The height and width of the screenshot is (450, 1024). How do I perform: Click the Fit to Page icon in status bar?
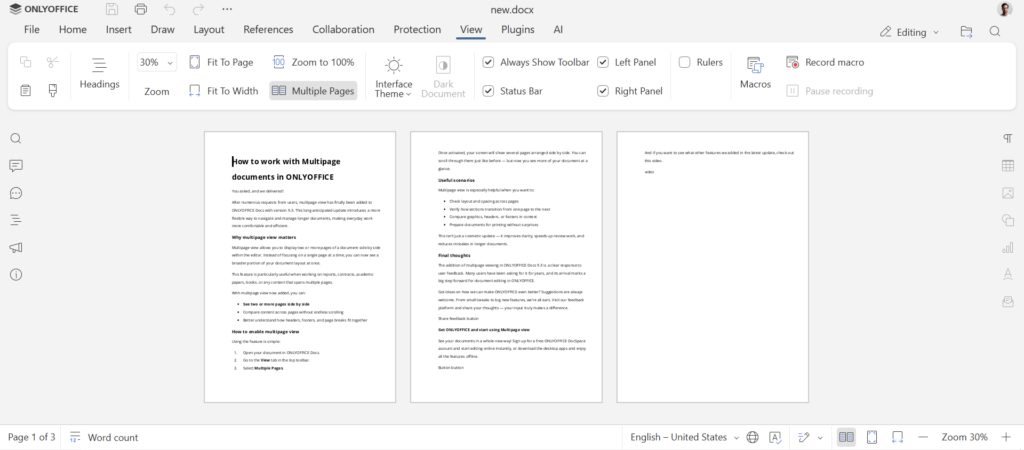pyautogui.click(x=872, y=438)
